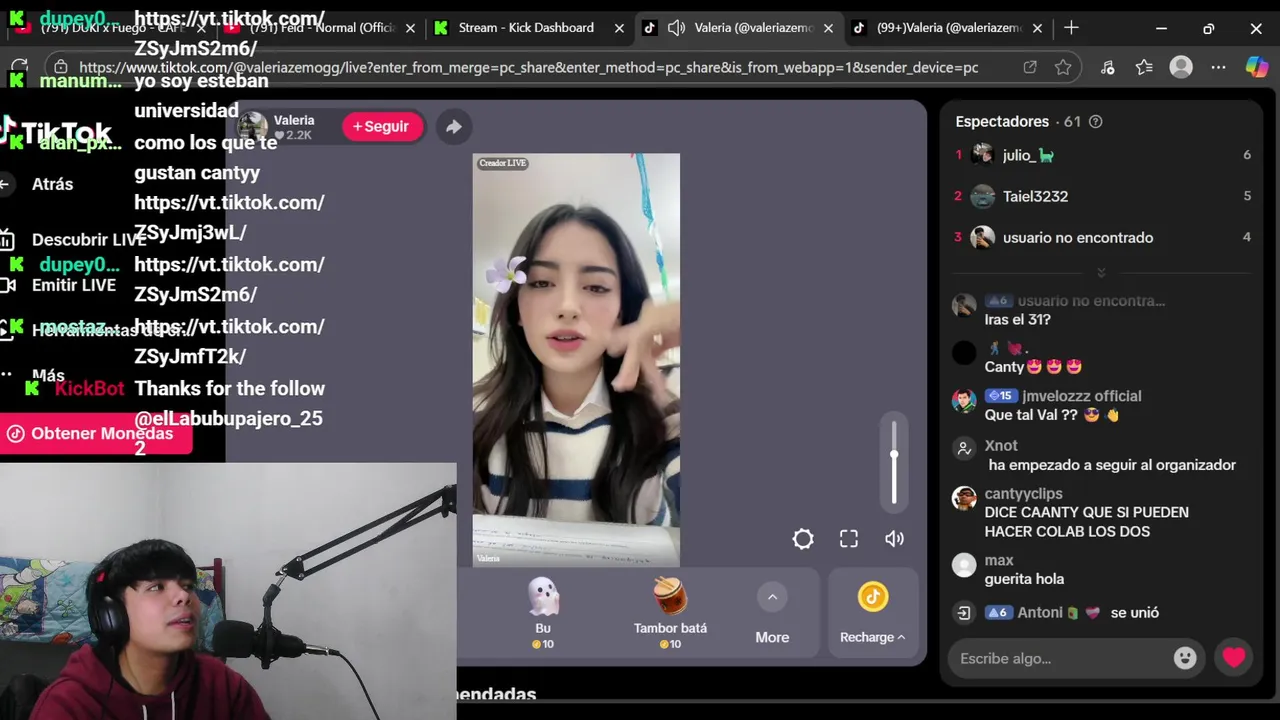Click the TikTok logo
Viewport: 1280px width, 720px height.
point(60,133)
